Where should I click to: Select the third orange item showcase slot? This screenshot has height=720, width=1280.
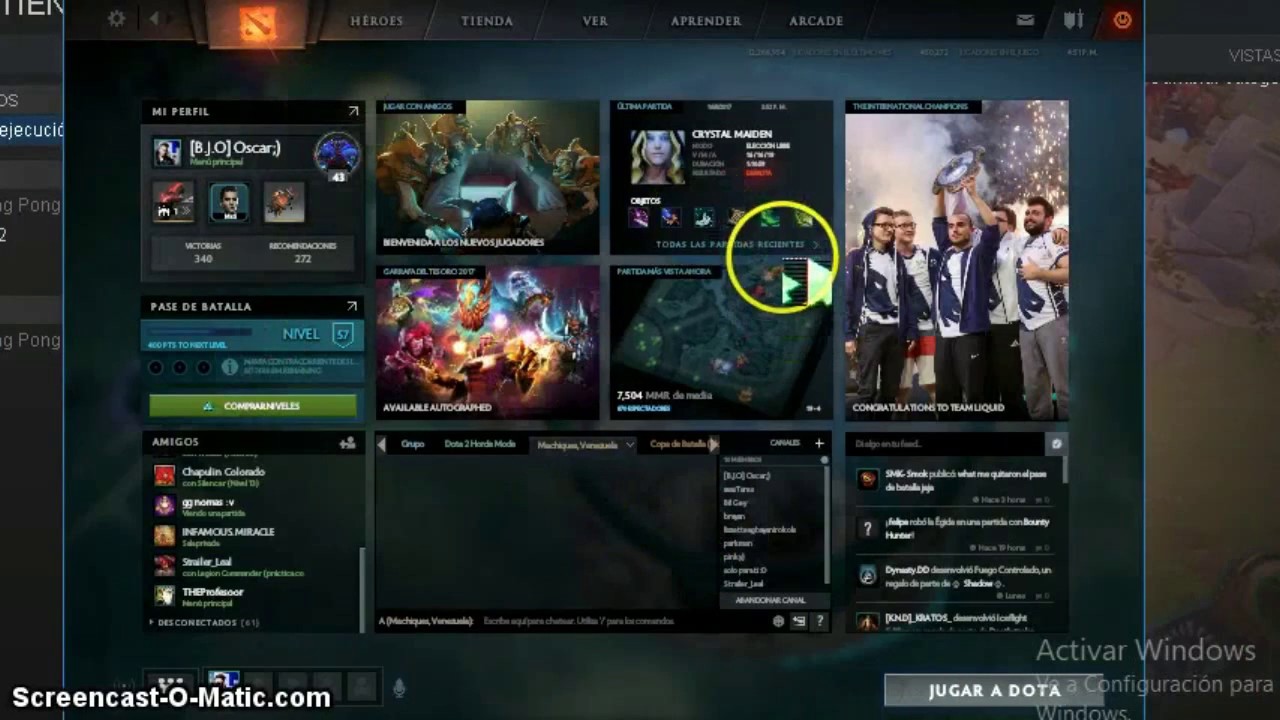284,202
